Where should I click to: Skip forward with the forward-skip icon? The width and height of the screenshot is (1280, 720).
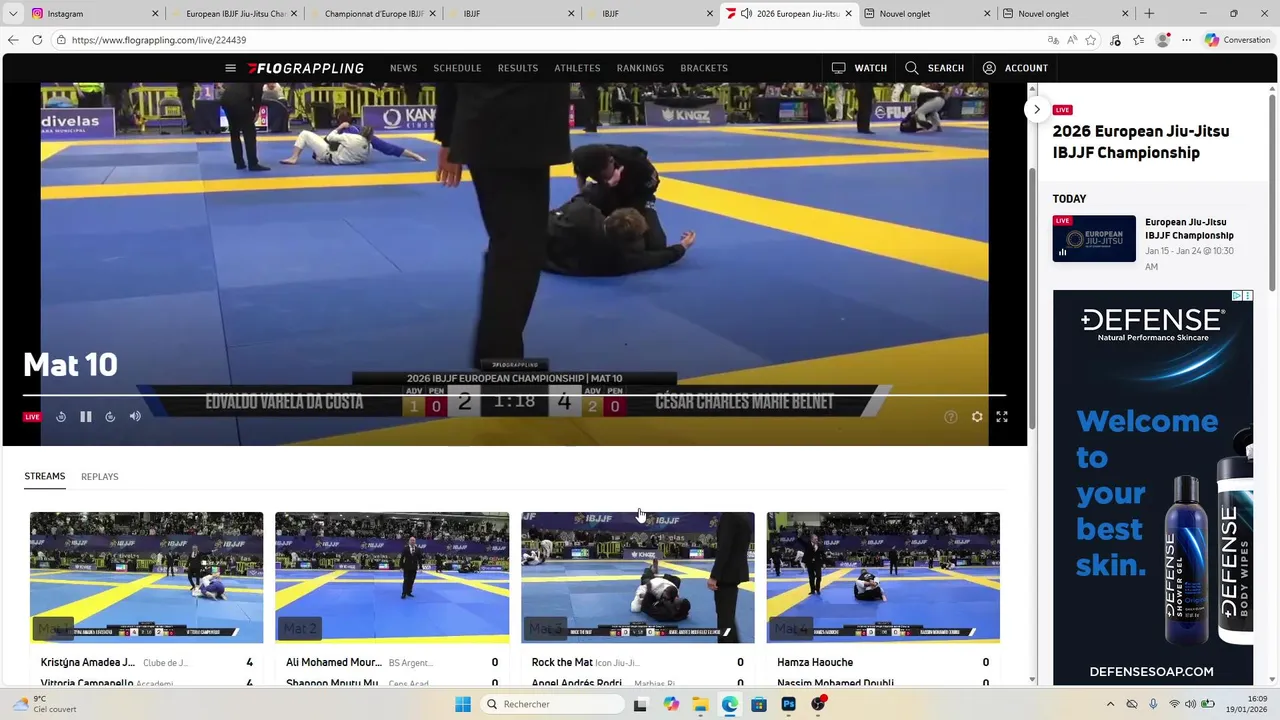click(x=110, y=417)
